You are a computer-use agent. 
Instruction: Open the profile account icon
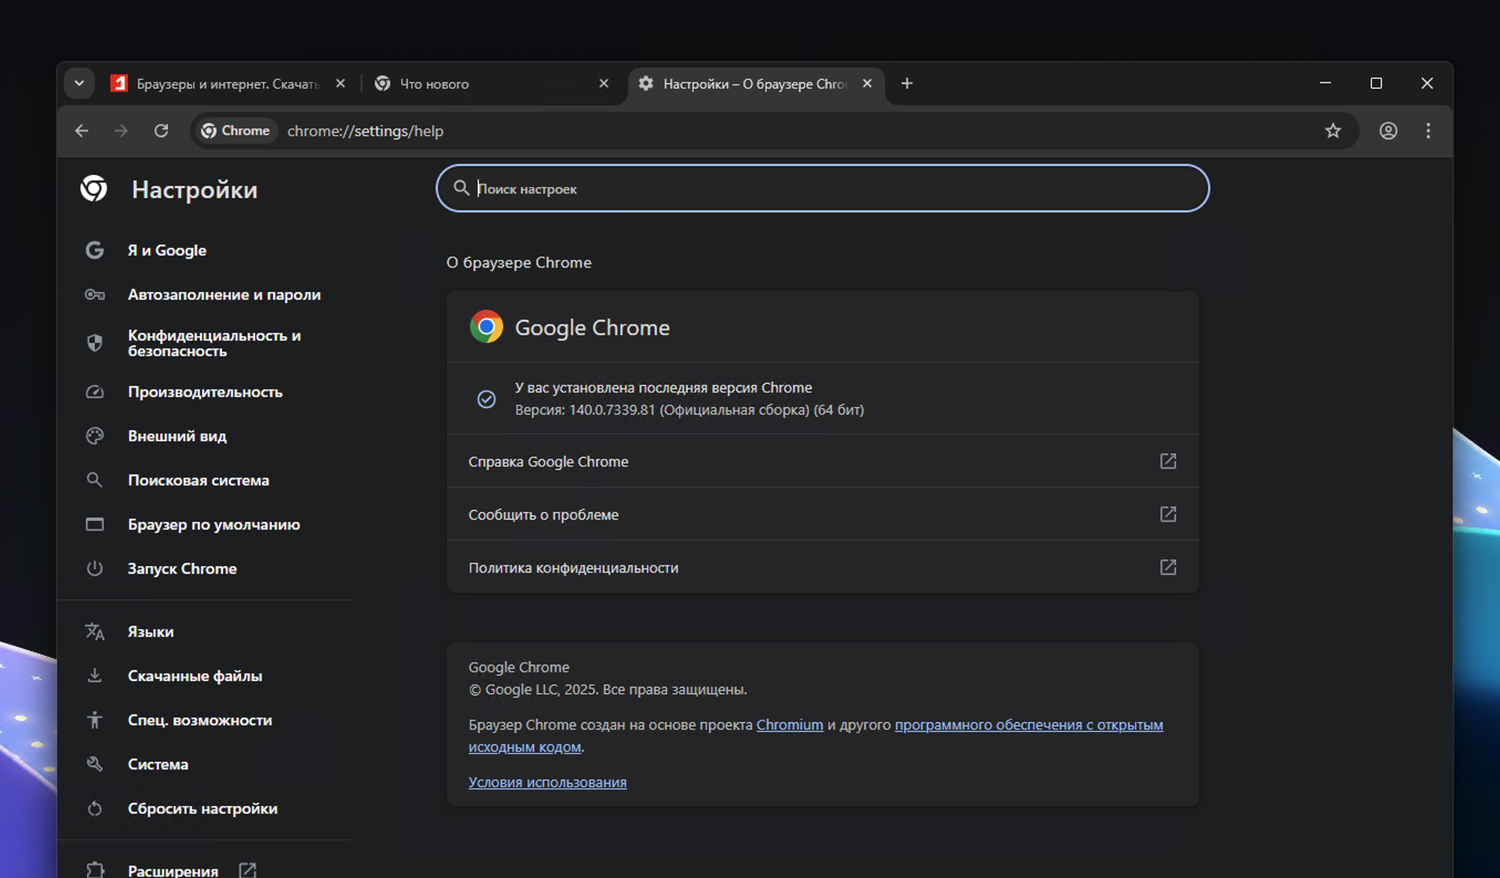click(1388, 131)
